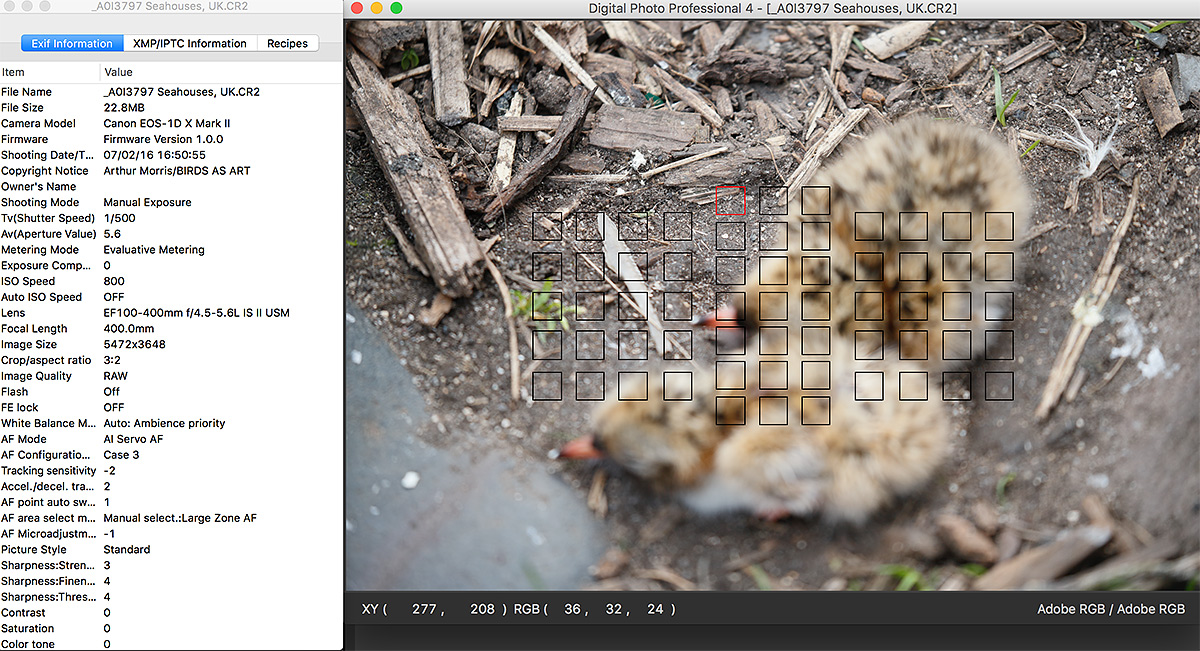Image resolution: width=1200 pixels, height=651 pixels.
Task: Select the Lens EF100-400mm row
Action: (x=171, y=313)
